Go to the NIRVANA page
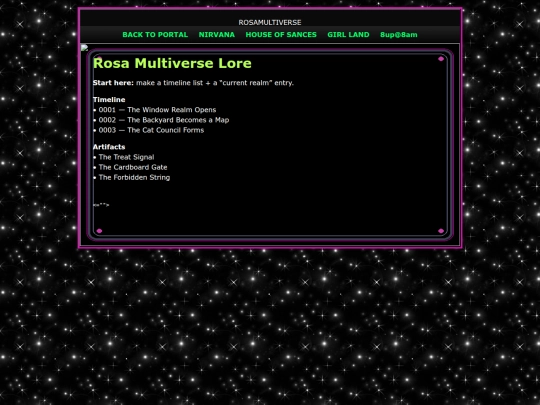 coord(217,35)
